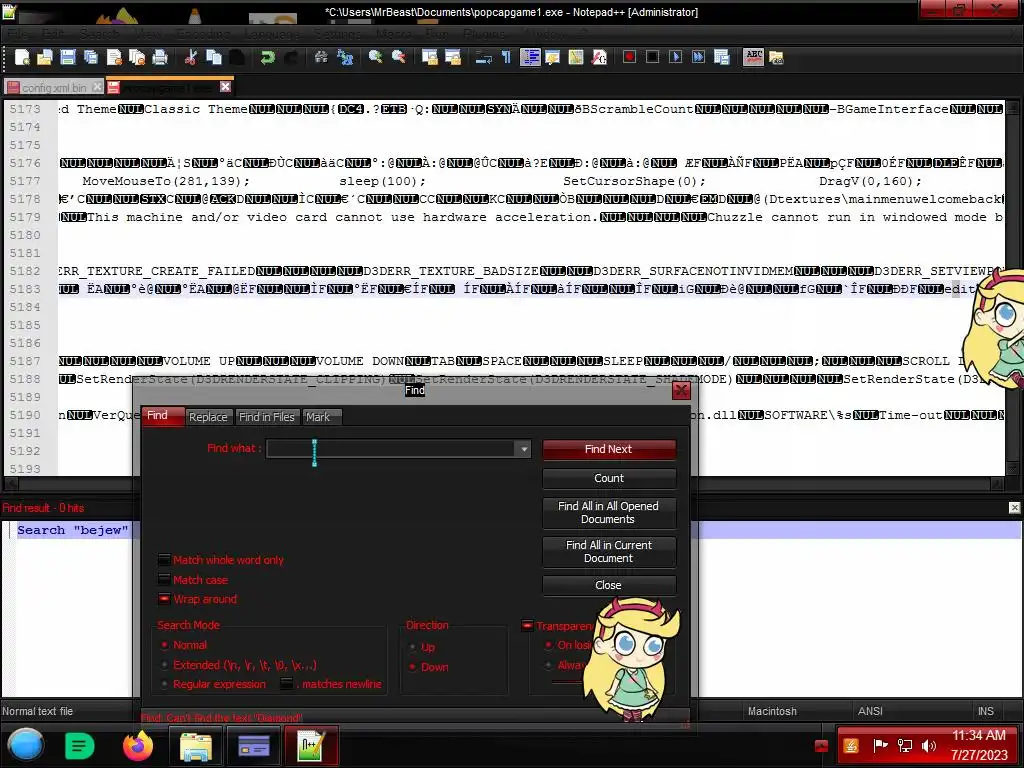The height and width of the screenshot is (768, 1024).
Task: Close the config.xml.bin document tab
Action: pyautogui.click(x=97, y=87)
